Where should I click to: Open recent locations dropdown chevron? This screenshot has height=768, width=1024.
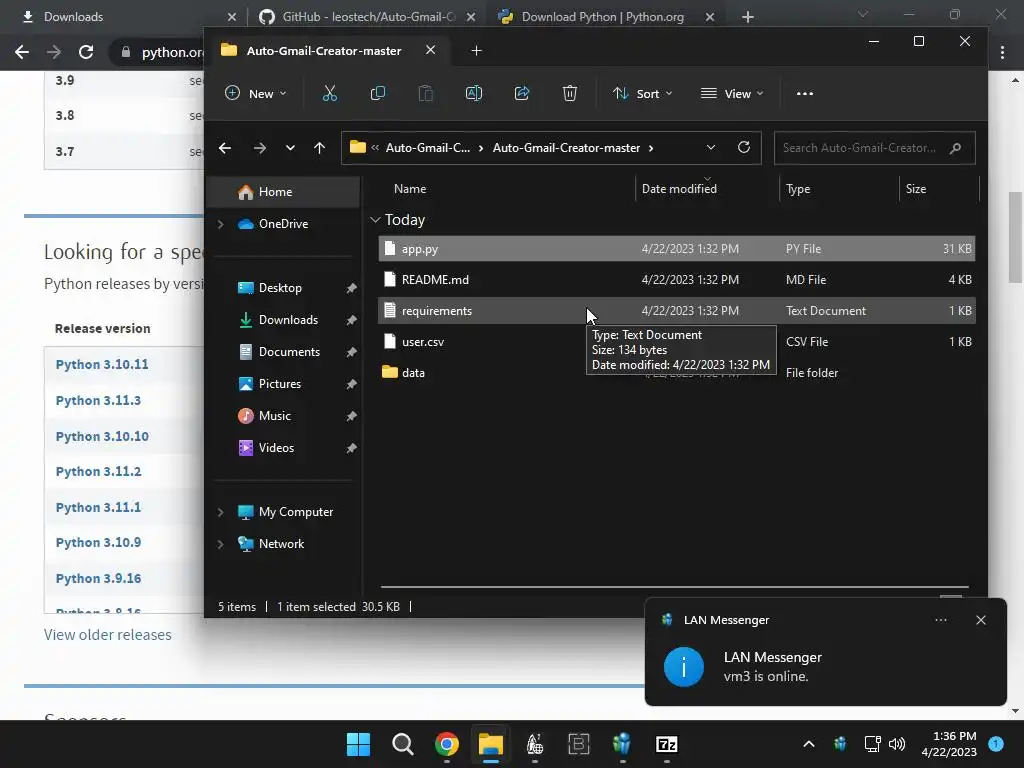[x=290, y=148]
